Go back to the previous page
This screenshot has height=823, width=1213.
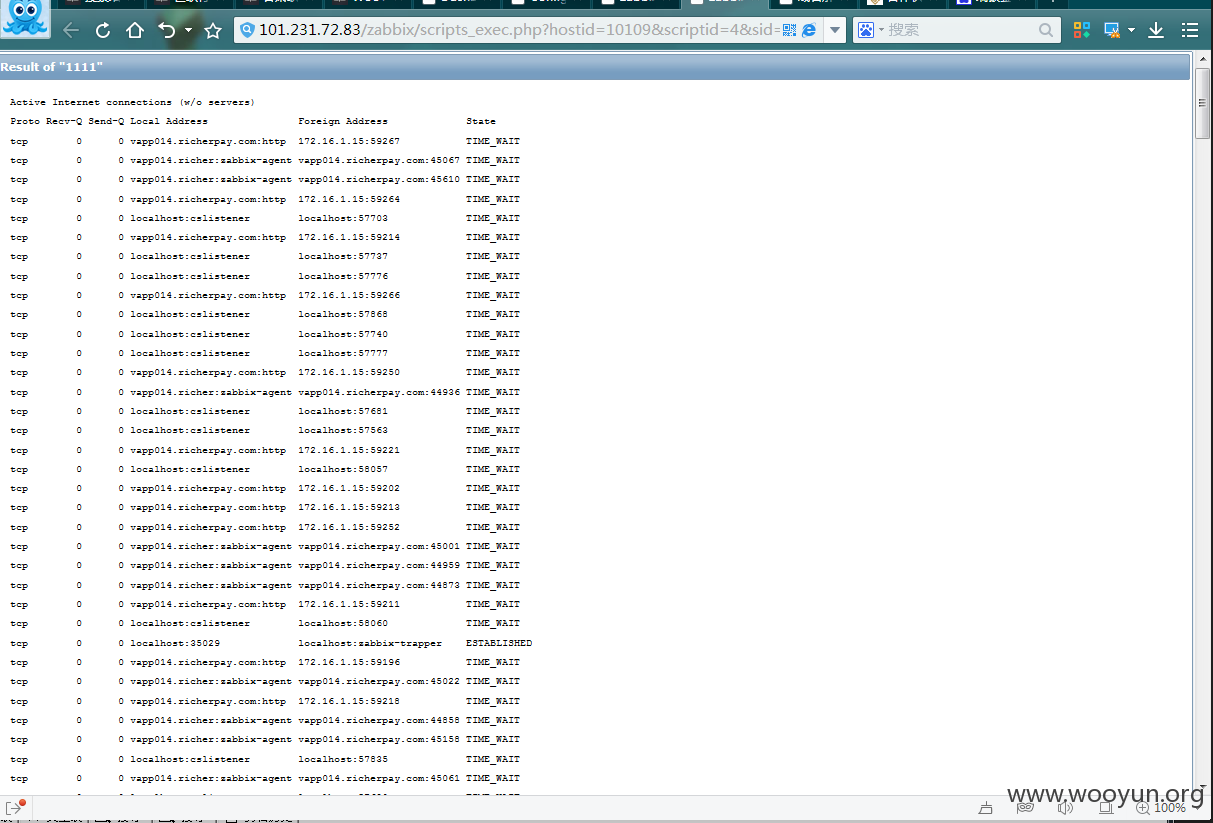coord(71,31)
